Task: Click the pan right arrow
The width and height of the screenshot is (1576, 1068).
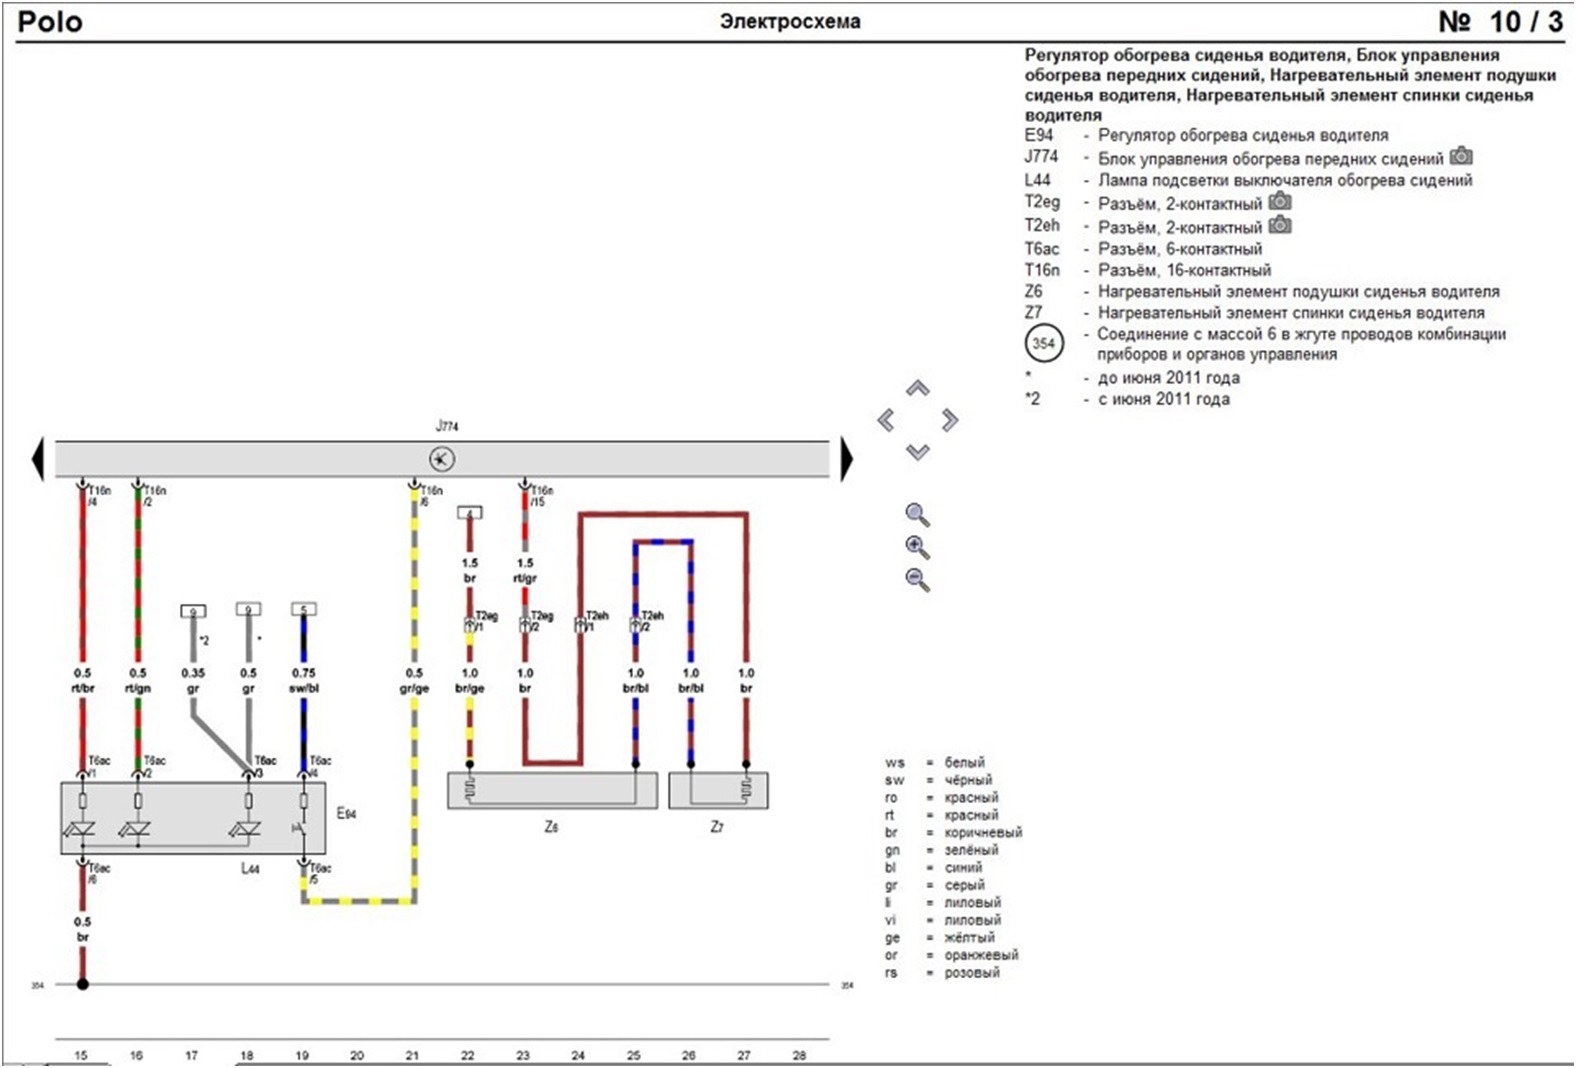Action: pyautogui.click(x=949, y=420)
